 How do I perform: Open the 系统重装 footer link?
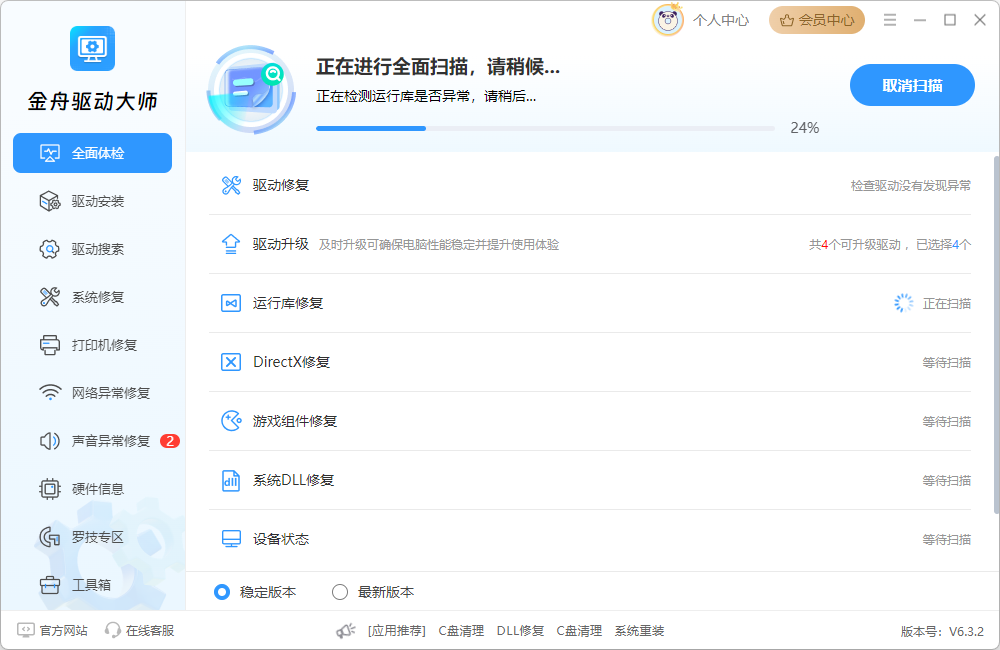coord(639,631)
